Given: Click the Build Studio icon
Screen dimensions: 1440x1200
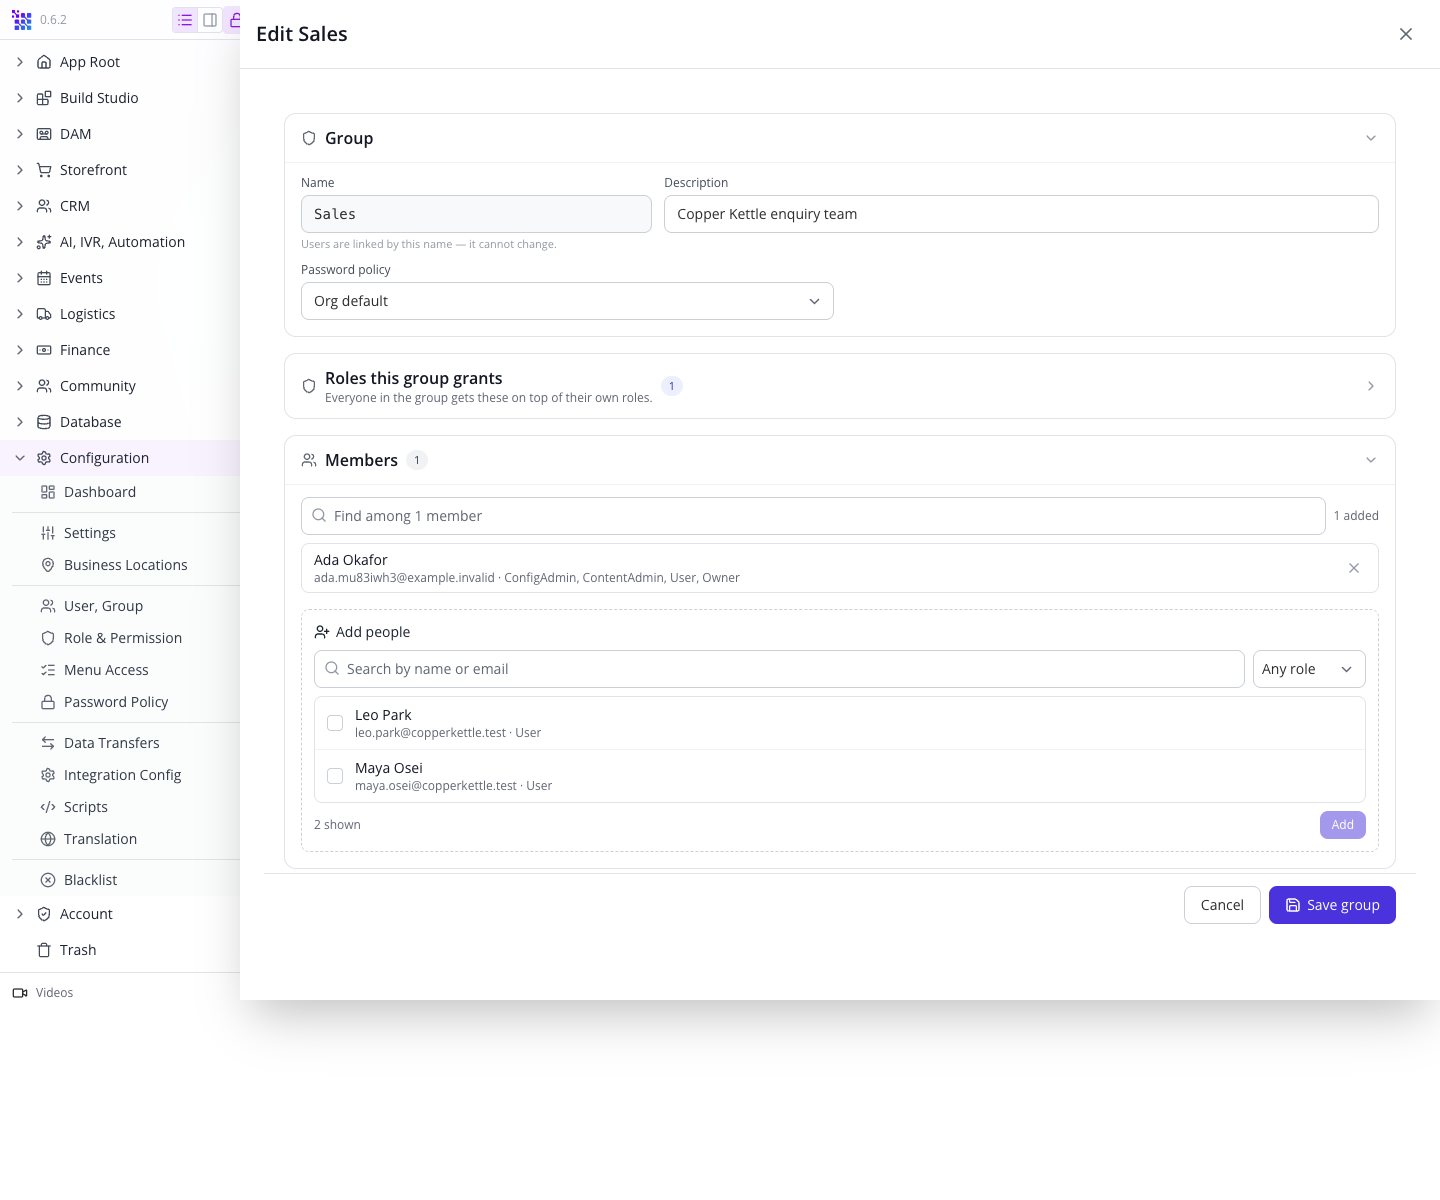Looking at the screenshot, I should tap(44, 98).
